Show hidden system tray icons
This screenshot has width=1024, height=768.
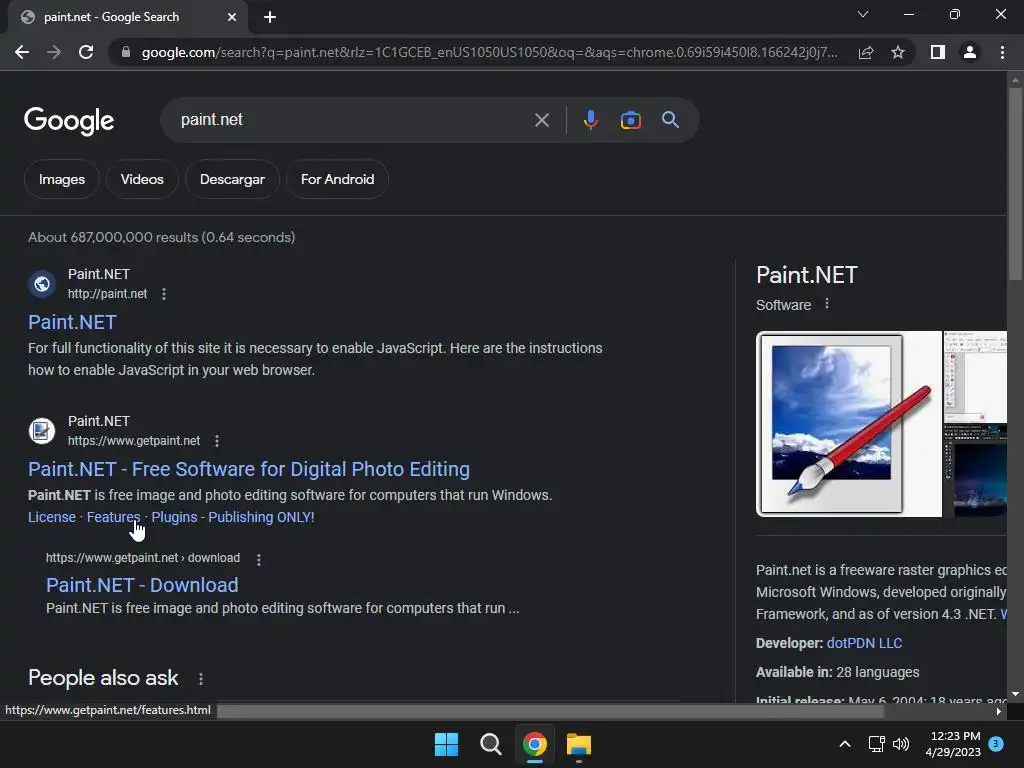[x=844, y=744]
